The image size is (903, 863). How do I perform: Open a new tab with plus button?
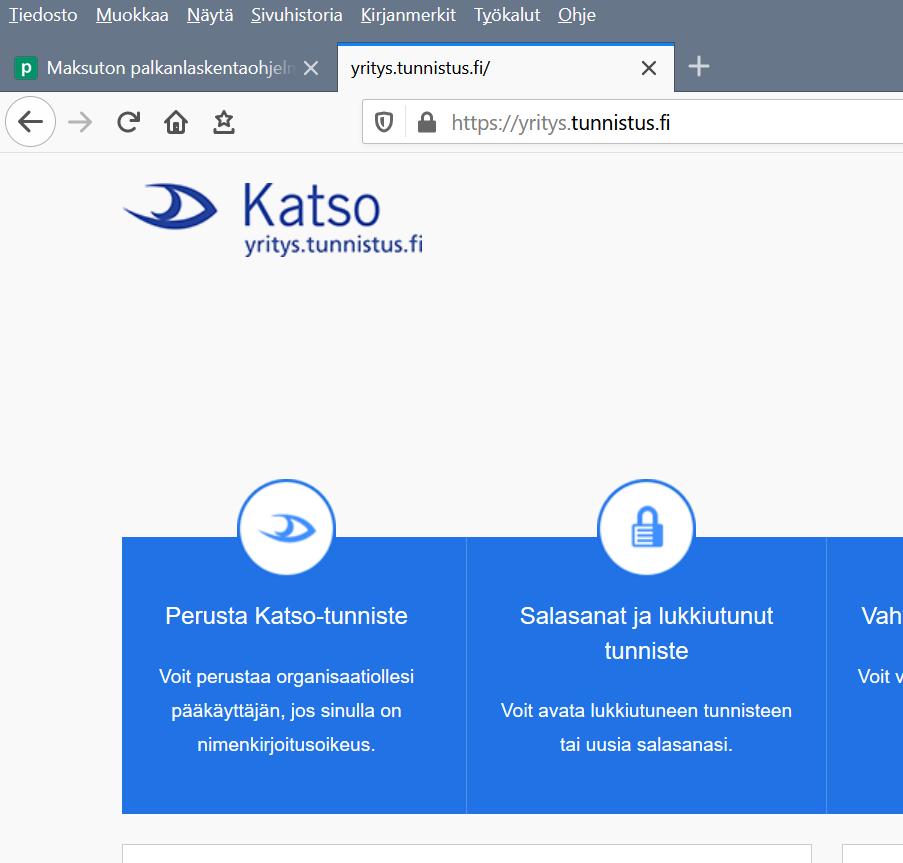699,67
